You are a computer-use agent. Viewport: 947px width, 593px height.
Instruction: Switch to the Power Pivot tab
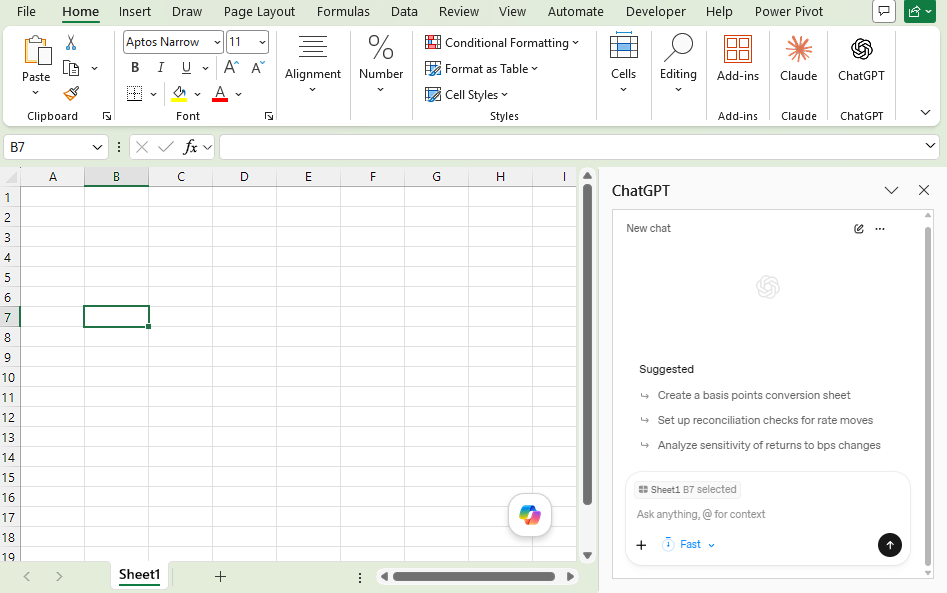pyautogui.click(x=789, y=11)
